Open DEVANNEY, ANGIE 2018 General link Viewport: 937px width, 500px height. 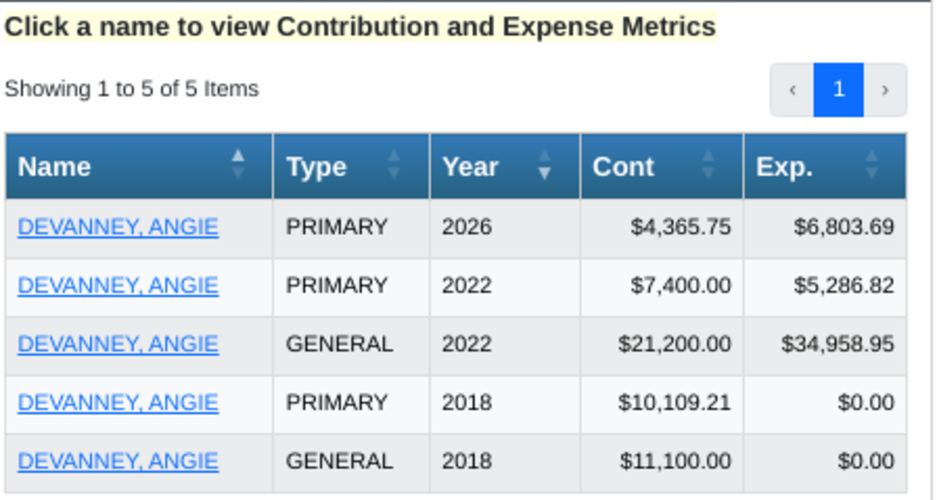click(x=118, y=461)
